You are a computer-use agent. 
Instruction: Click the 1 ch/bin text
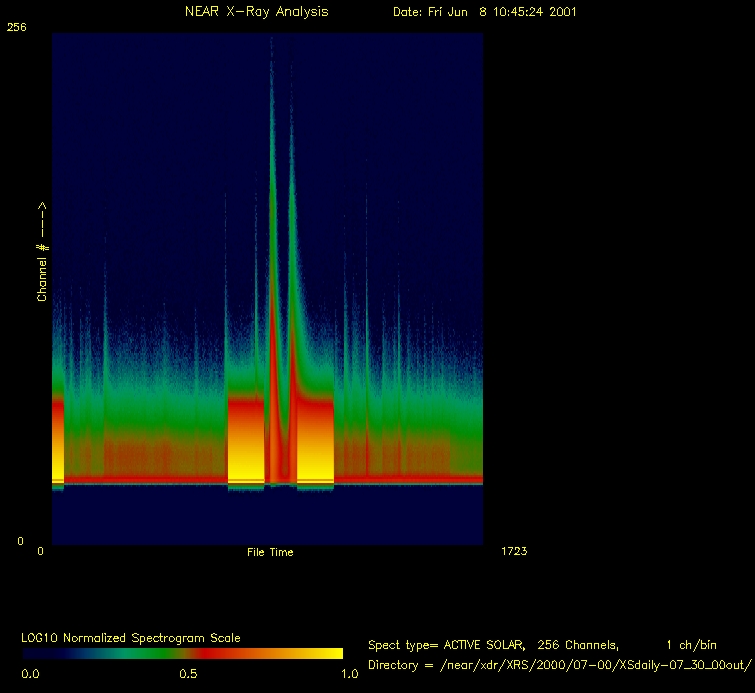click(690, 645)
